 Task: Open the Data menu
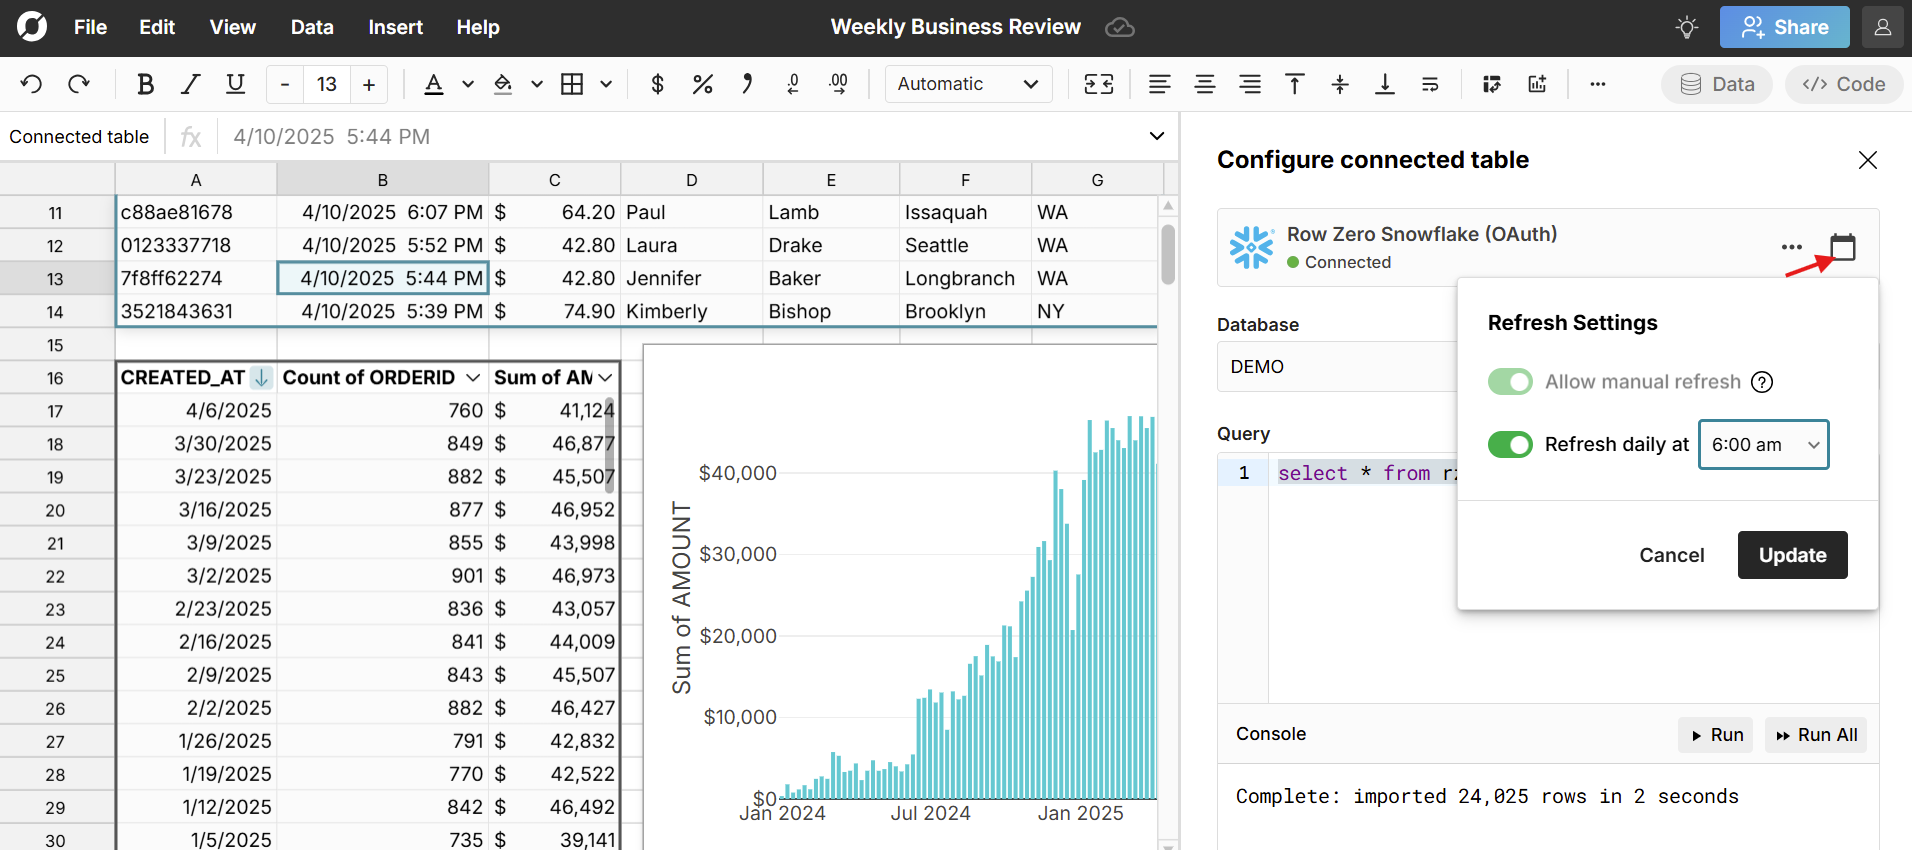[x=312, y=27]
